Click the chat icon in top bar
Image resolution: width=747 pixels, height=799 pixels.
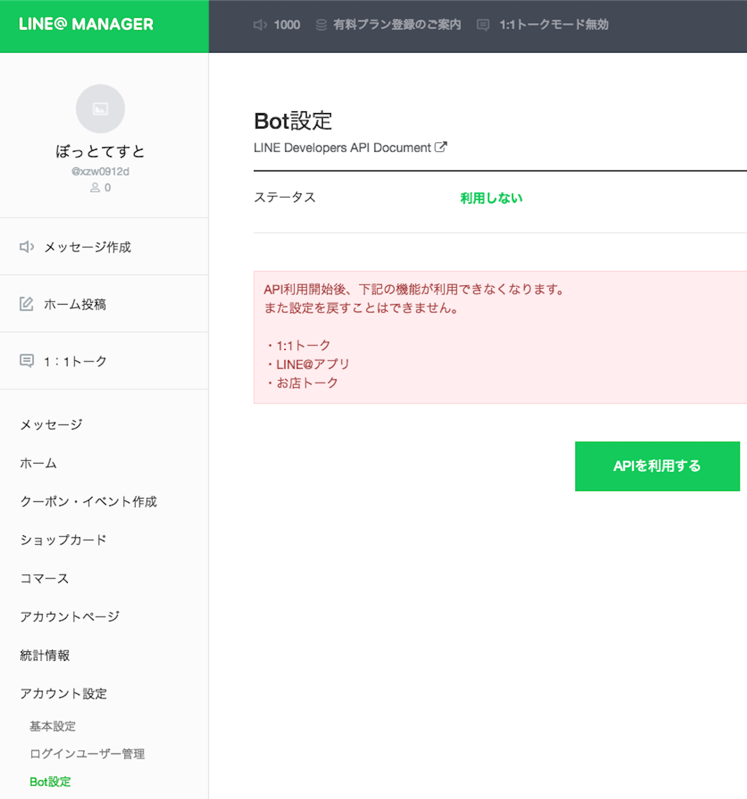483,24
